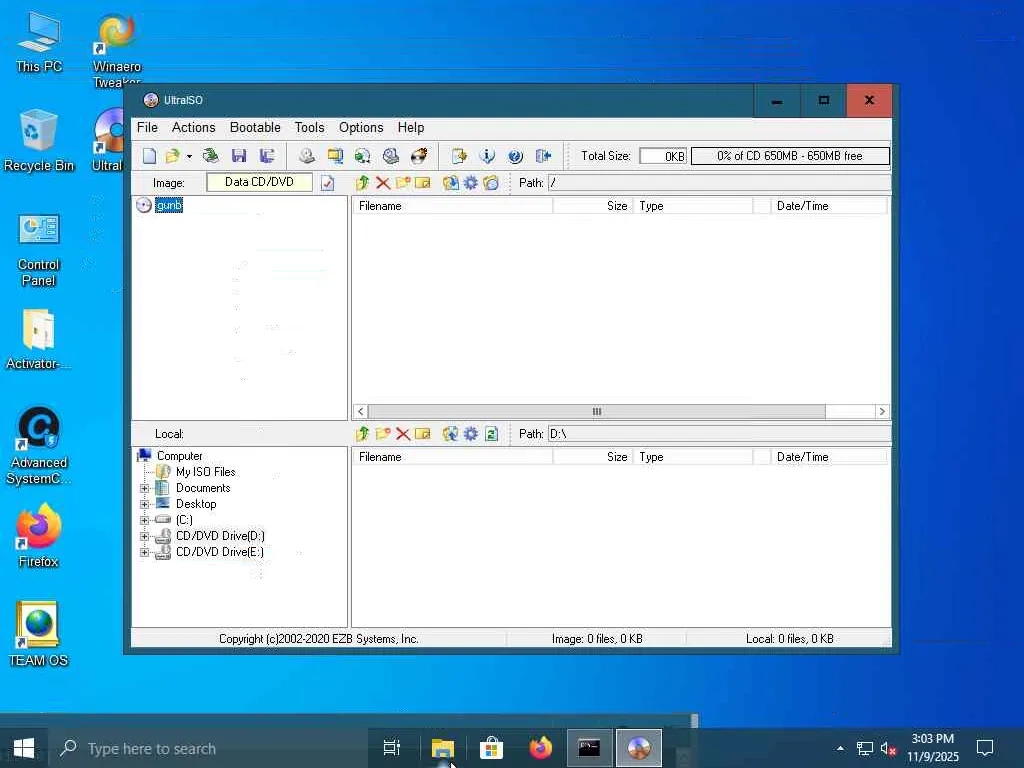This screenshot has width=1024, height=768.
Task: Open the File menu
Action: [147, 127]
